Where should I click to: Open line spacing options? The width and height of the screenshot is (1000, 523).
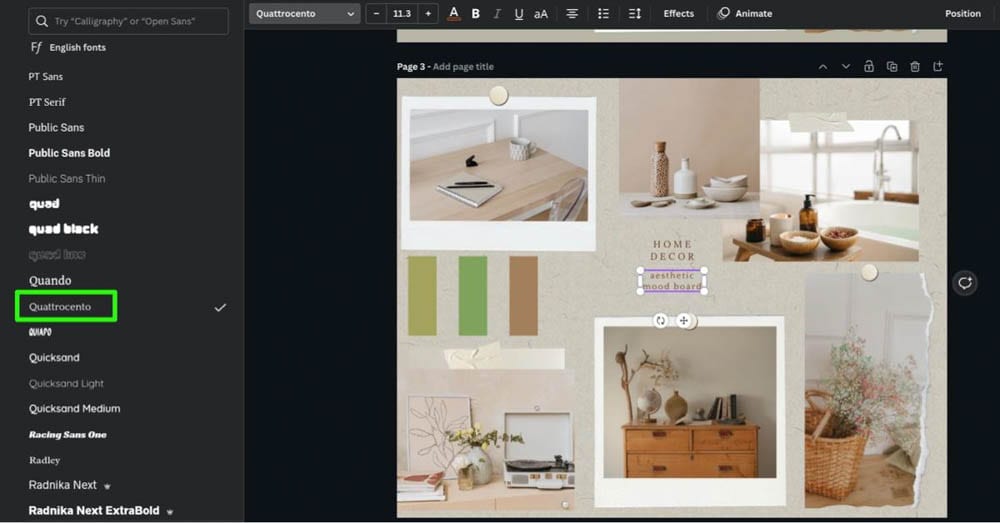tap(635, 14)
